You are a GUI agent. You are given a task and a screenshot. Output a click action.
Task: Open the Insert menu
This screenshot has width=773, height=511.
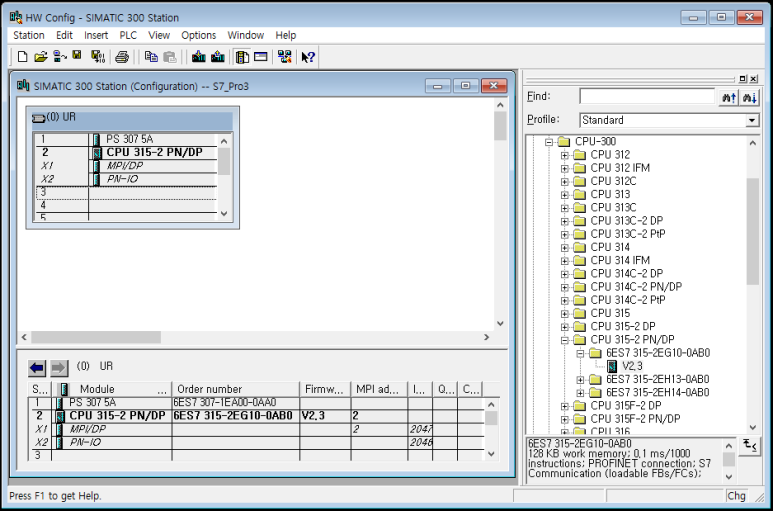(96, 35)
